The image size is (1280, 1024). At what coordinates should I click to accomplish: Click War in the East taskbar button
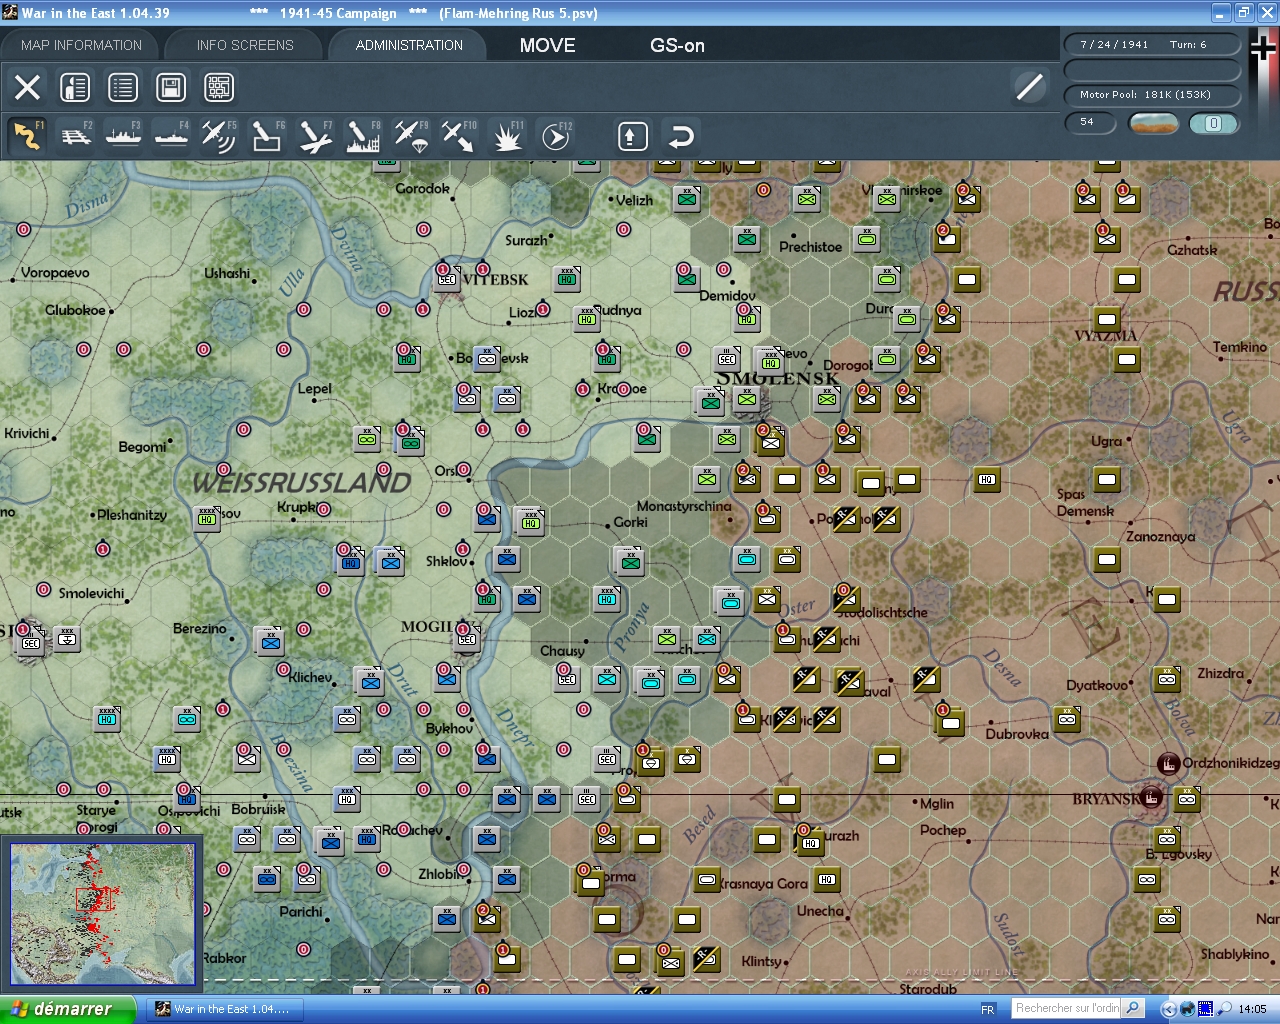pos(223,1009)
